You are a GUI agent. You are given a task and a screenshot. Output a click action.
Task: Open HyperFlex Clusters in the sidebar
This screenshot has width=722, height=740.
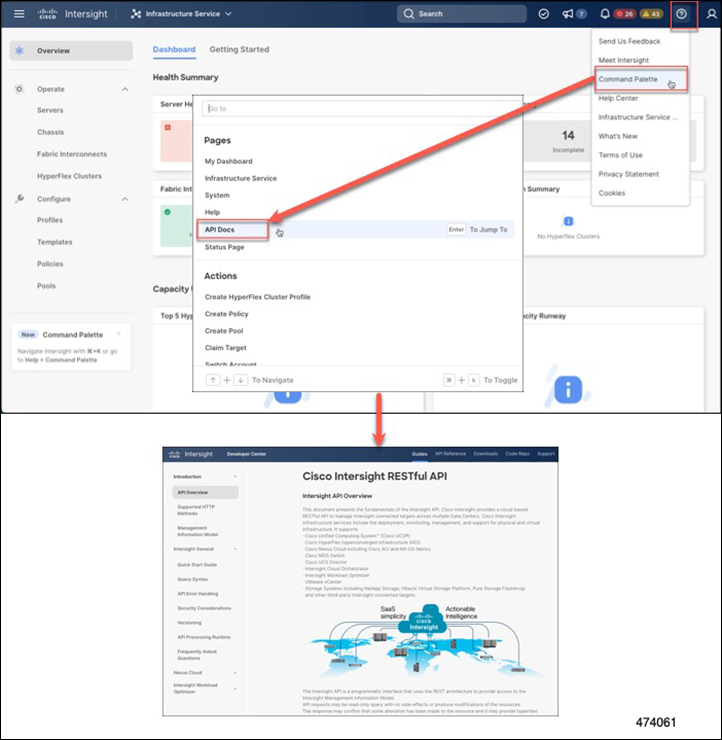(x=69, y=176)
